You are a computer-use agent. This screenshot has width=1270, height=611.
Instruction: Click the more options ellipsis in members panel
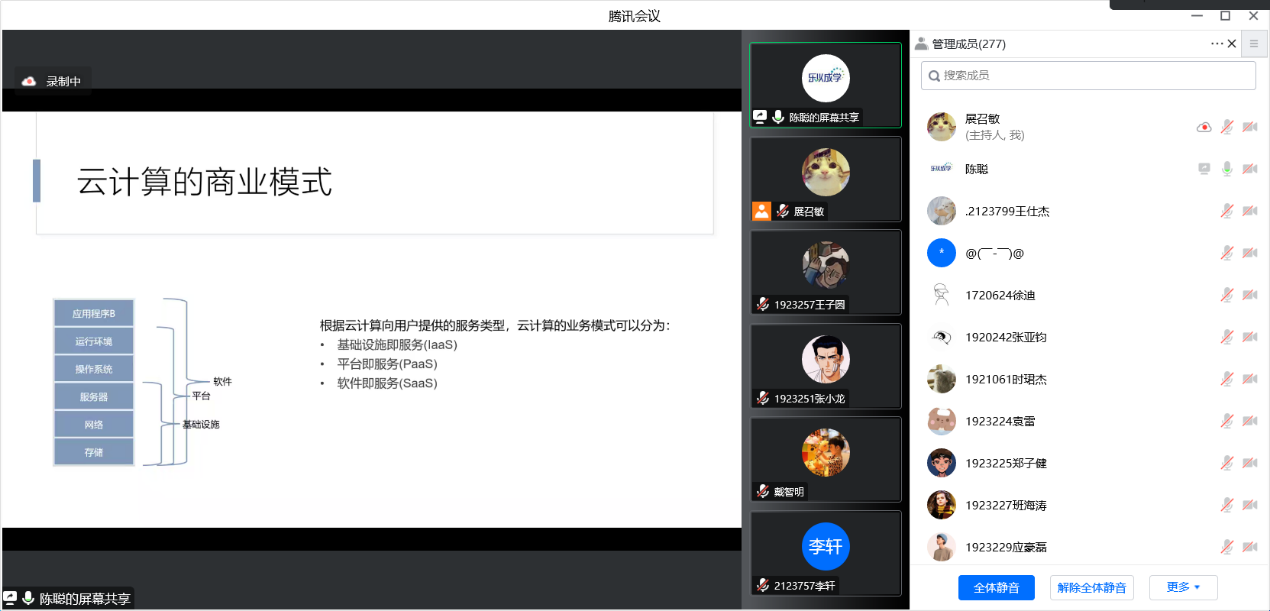coord(1217,43)
